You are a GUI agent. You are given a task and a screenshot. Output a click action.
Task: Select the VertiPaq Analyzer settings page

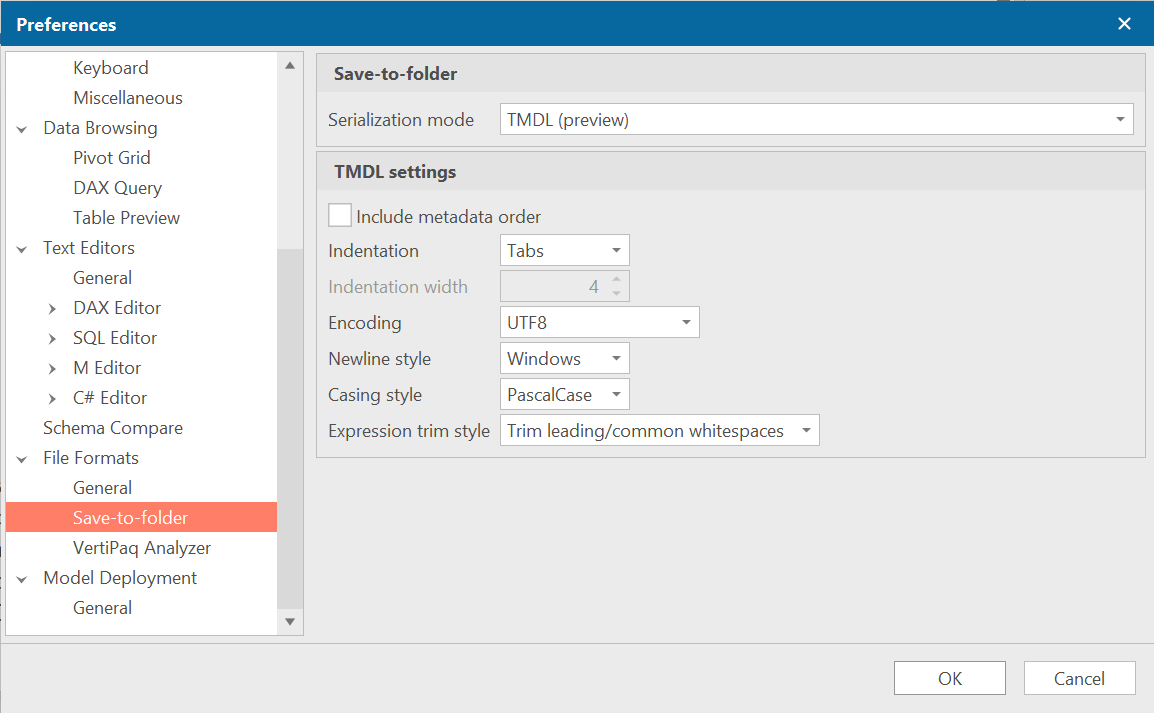click(141, 547)
